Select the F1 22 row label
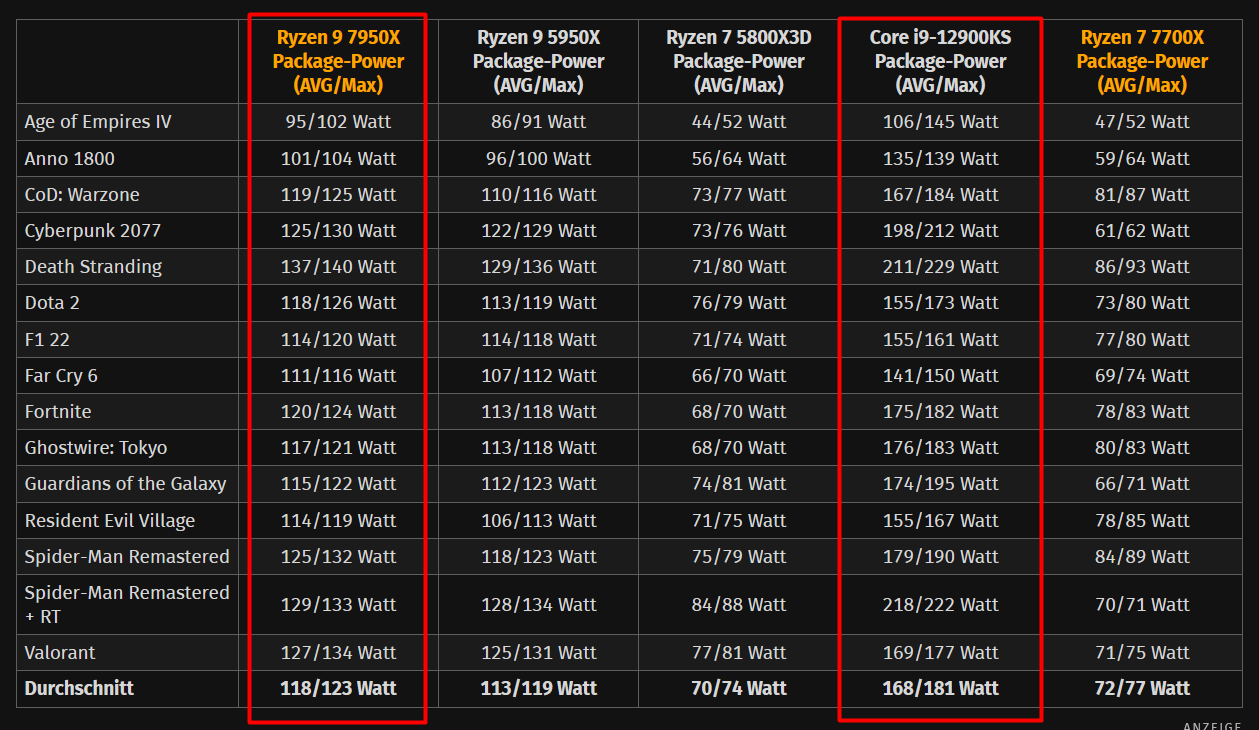This screenshot has width=1259, height=730. [47, 339]
